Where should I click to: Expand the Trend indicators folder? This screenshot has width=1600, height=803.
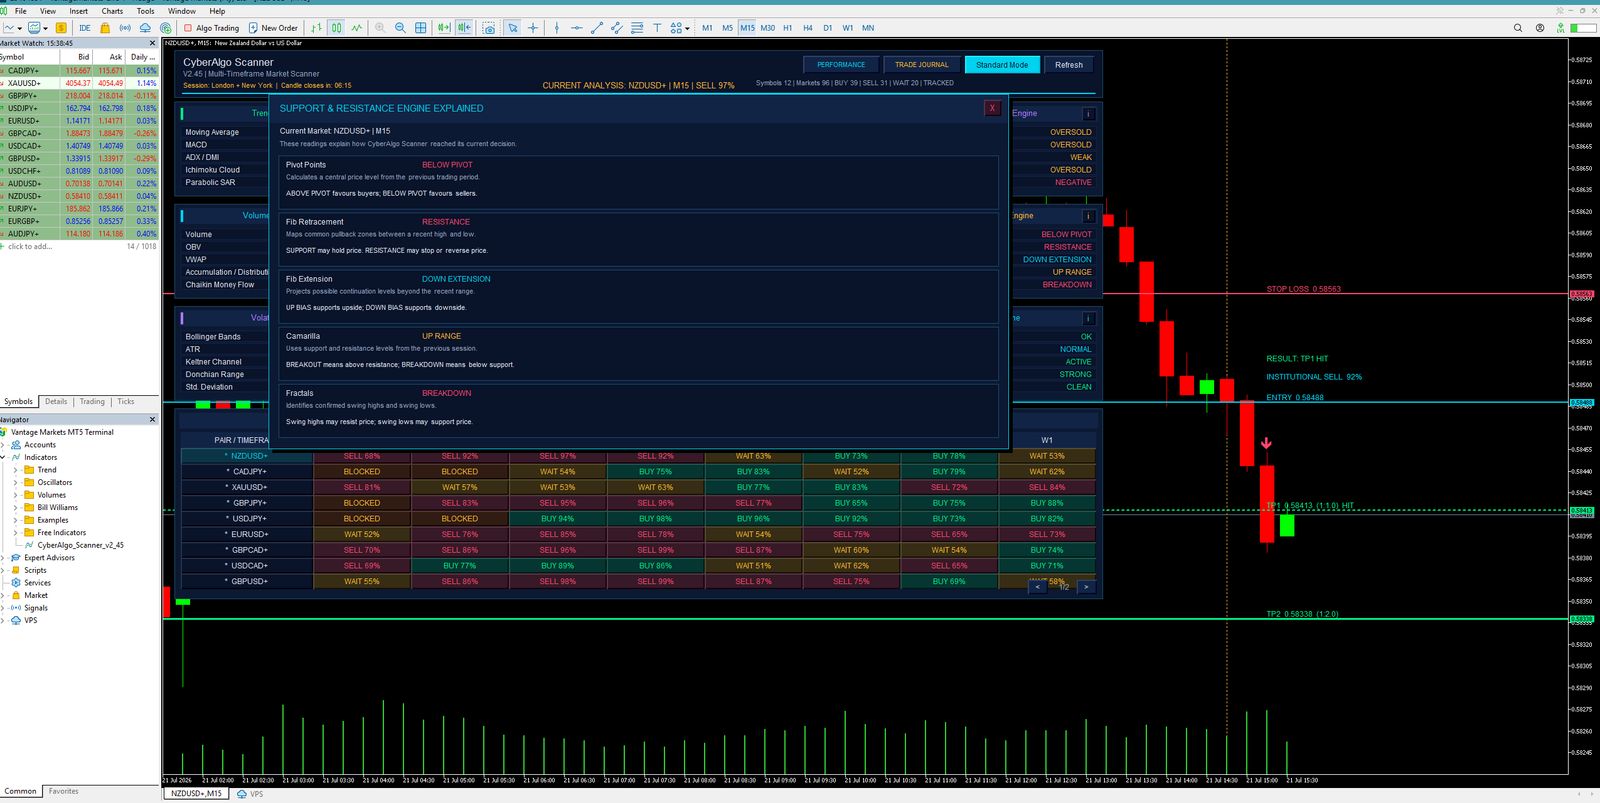pyautogui.click(x=16, y=470)
